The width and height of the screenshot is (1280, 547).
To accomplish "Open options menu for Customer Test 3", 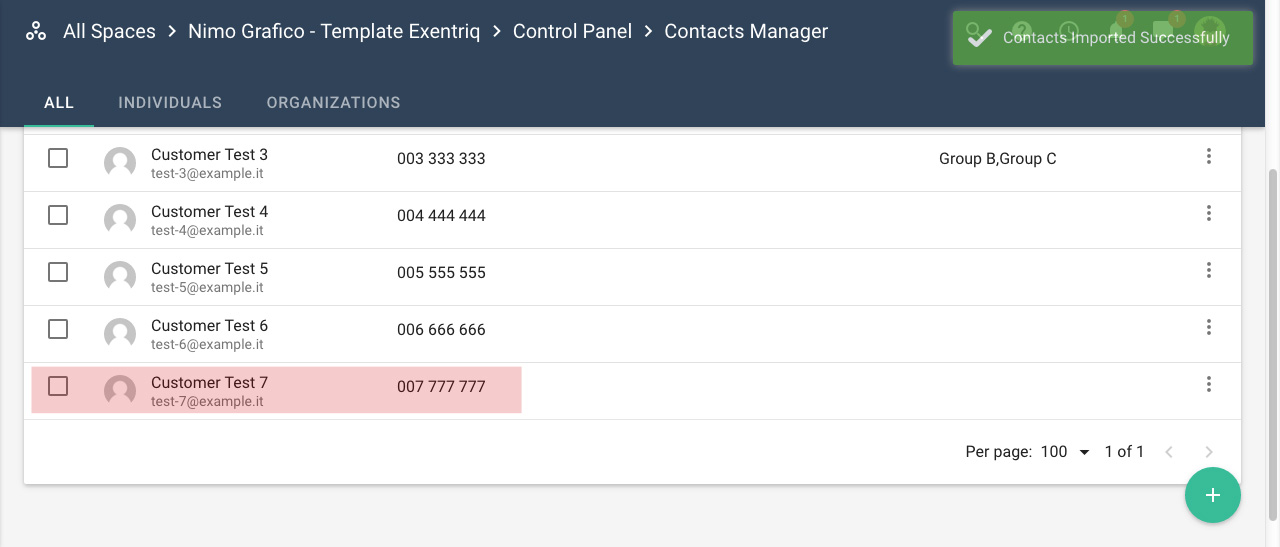I will [1209, 156].
